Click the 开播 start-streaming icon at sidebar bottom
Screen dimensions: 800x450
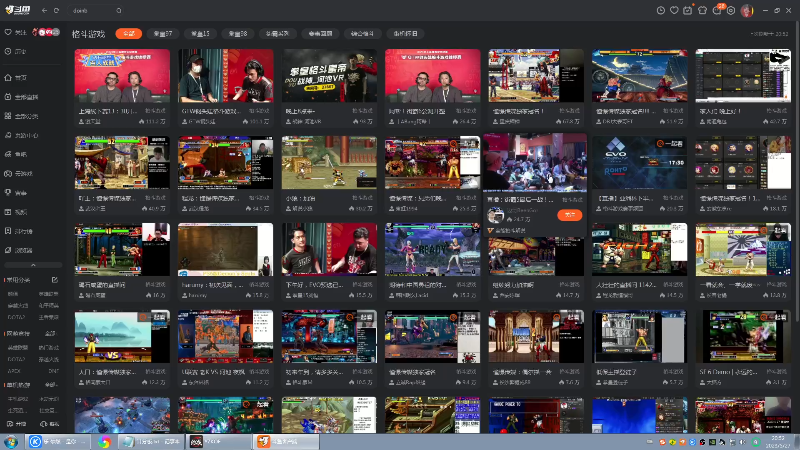(16, 424)
